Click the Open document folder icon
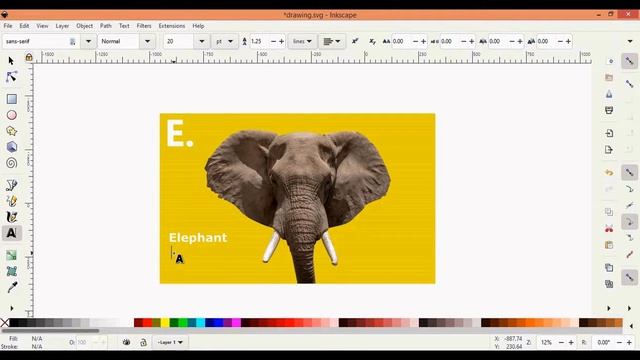Image resolution: width=640 pixels, height=360 pixels. (609, 78)
